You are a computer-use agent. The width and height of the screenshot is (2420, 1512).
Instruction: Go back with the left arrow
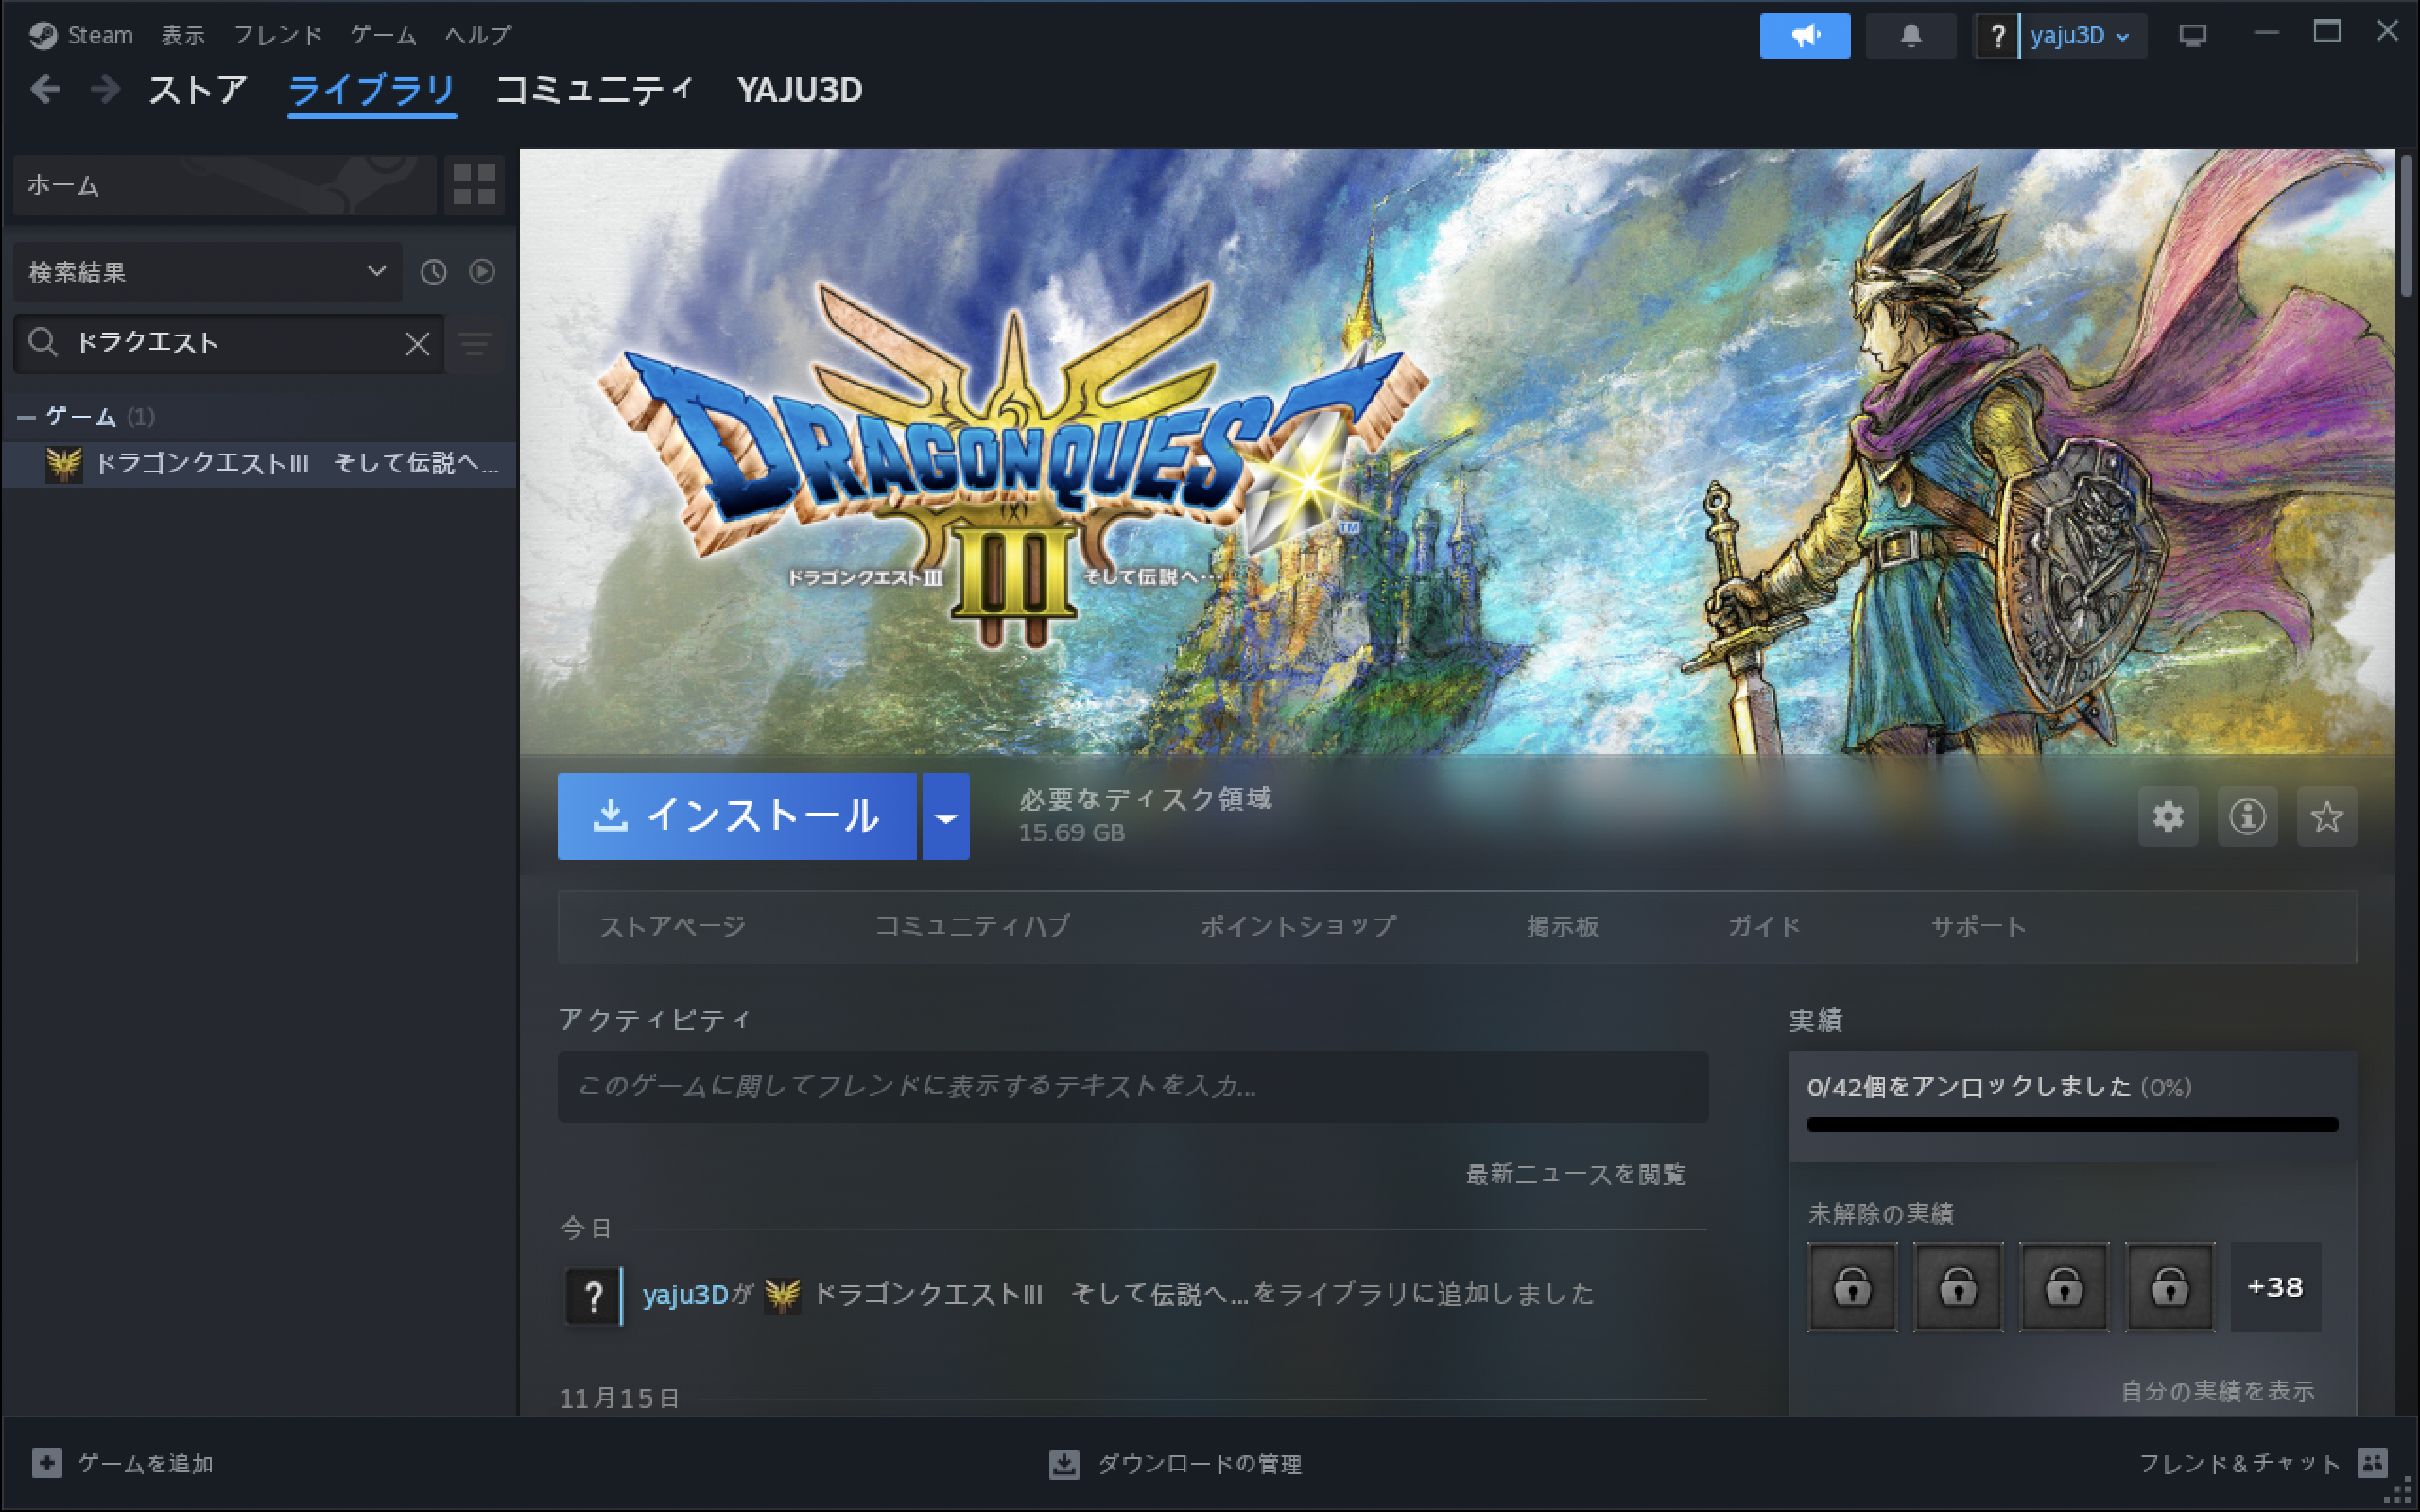point(45,90)
